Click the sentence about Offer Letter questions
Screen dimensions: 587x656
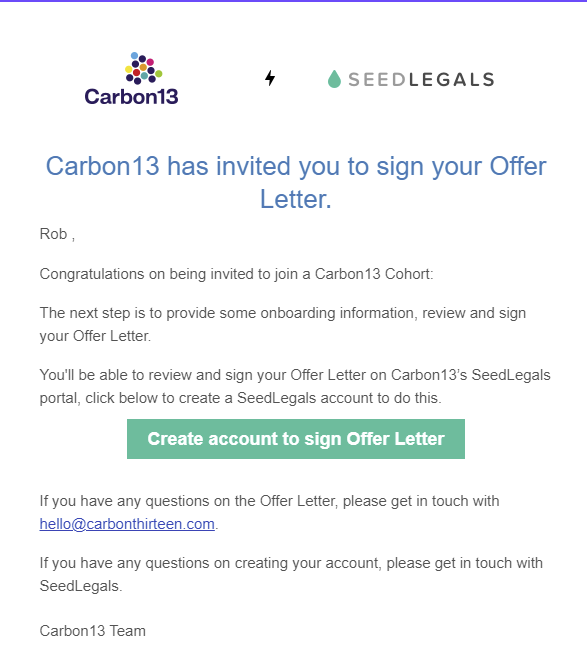[269, 512]
